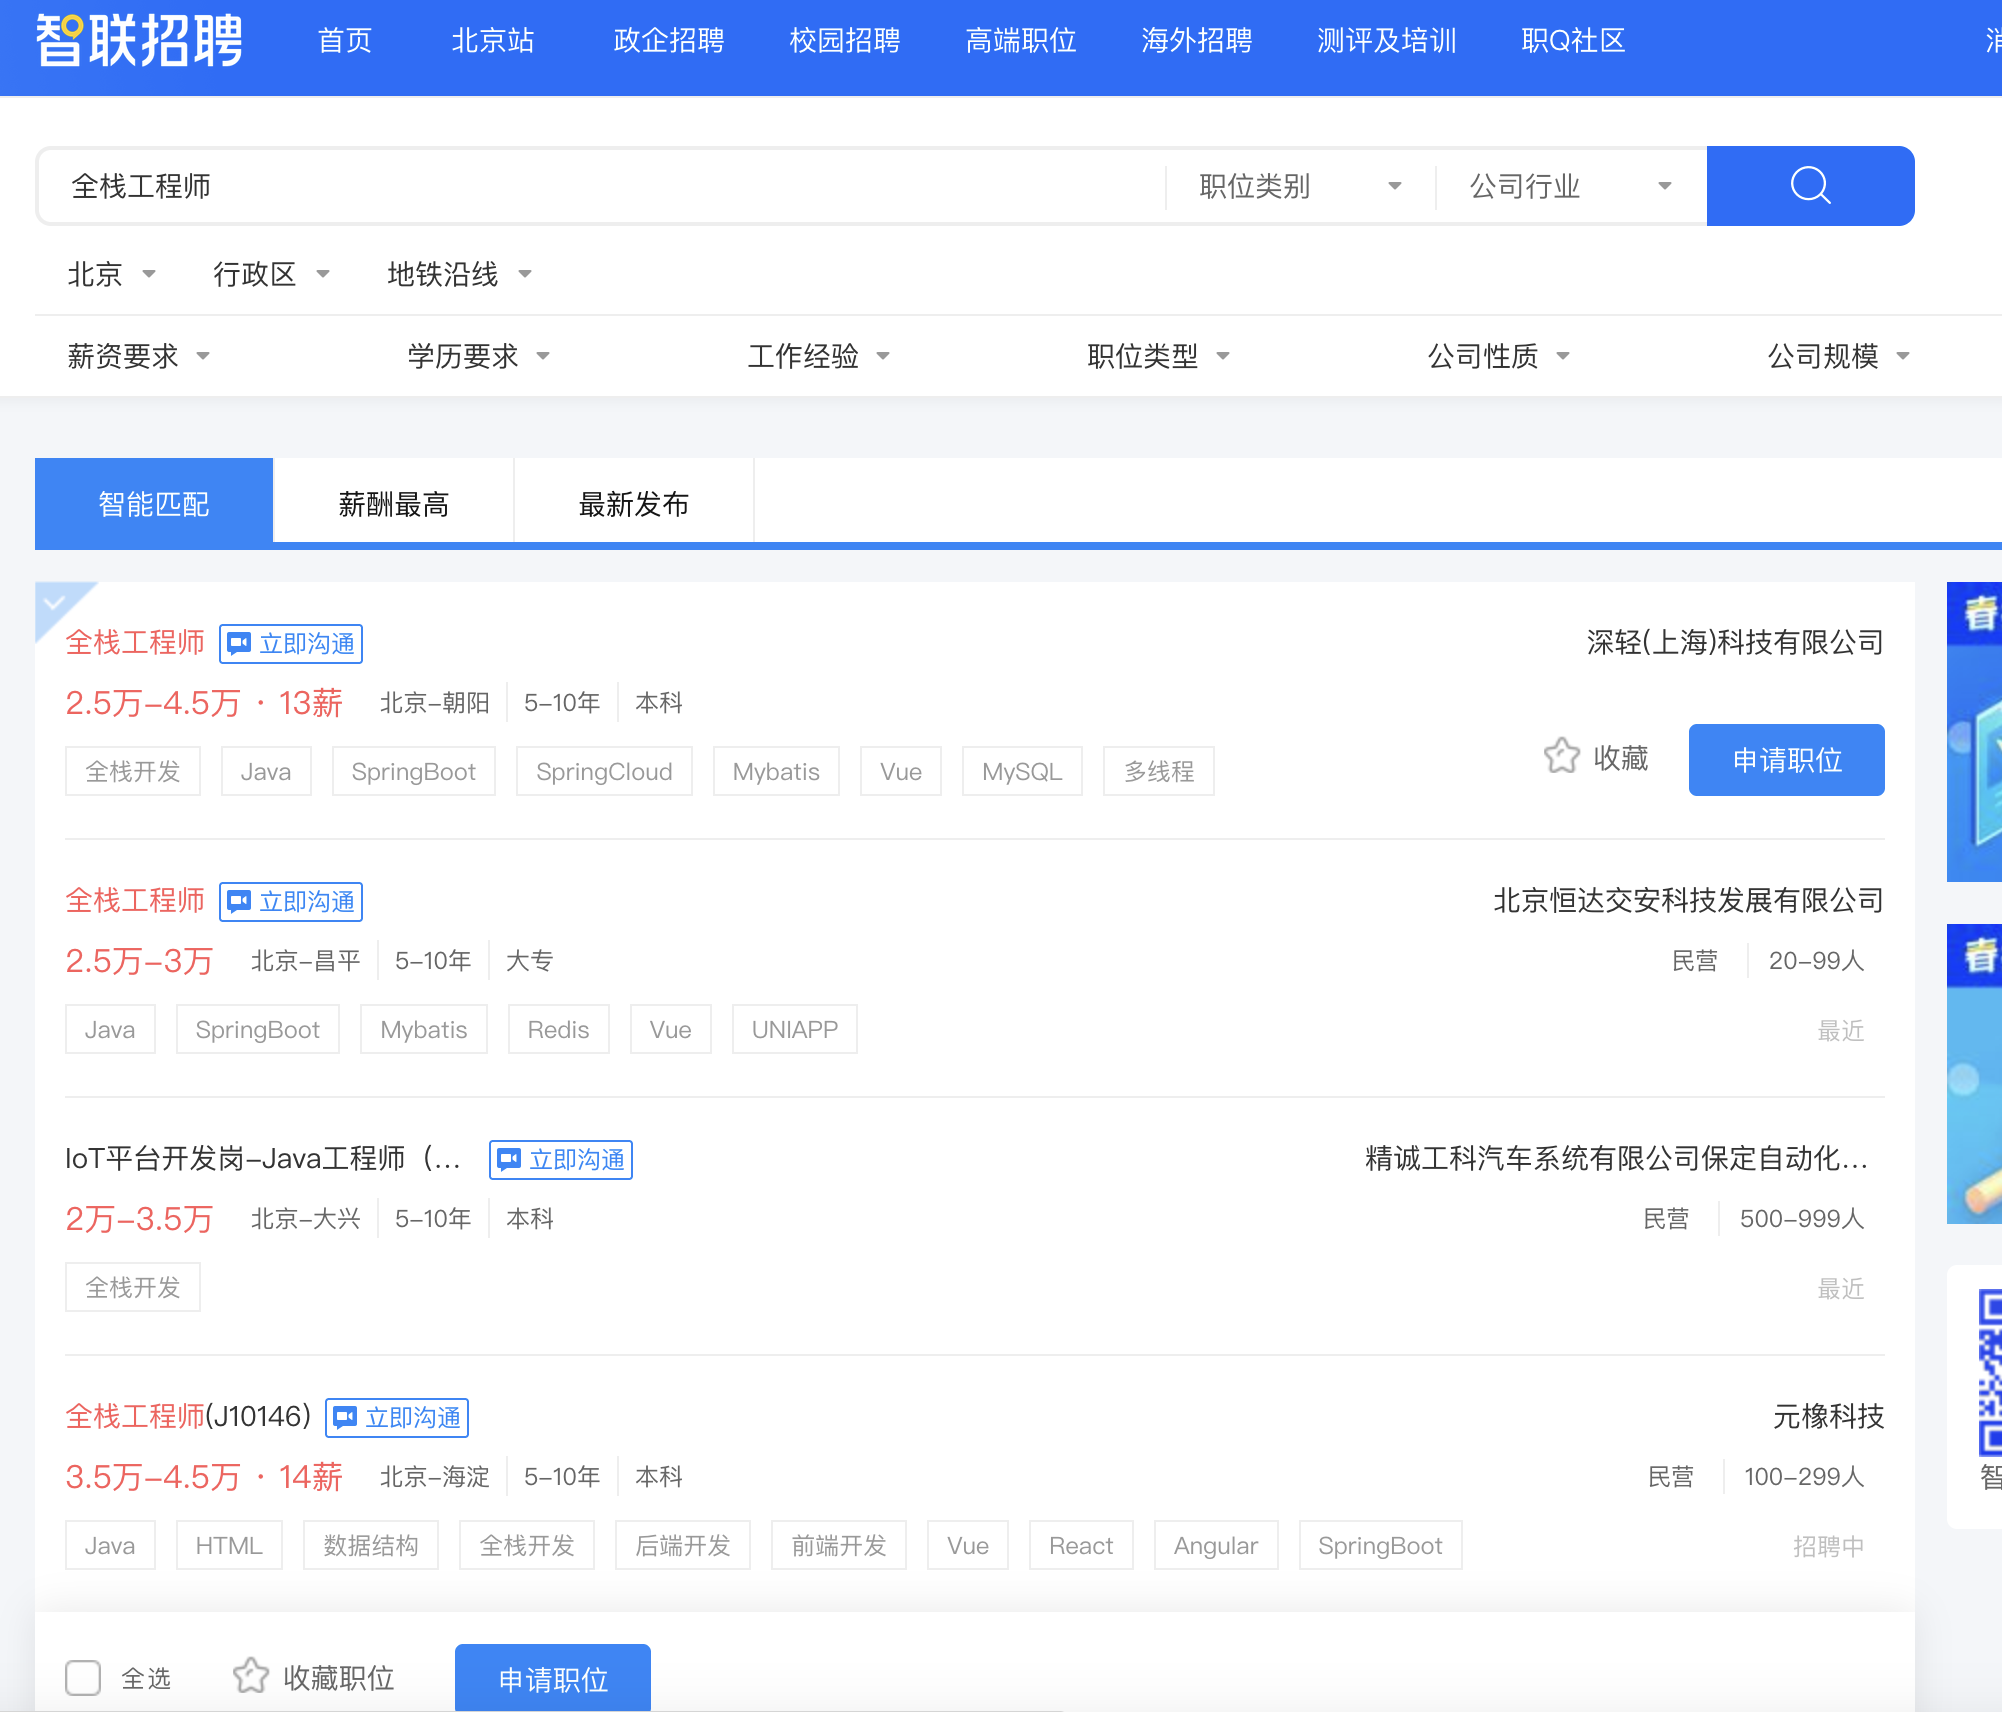Click 立即沟通 chat icon for 全栈工程师(J10146)
Screen dimensions: 2002x1712
346,1417
